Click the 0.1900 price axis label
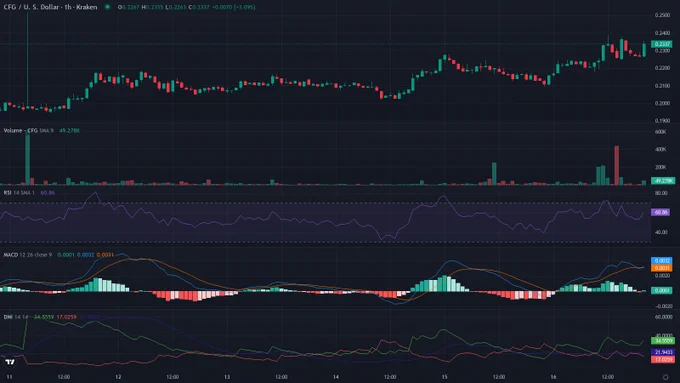Image resolution: width=680 pixels, height=383 pixels. tap(662, 121)
